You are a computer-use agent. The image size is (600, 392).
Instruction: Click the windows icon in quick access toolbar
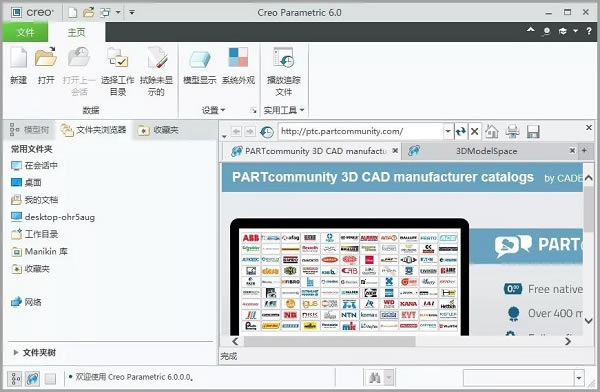pos(105,13)
